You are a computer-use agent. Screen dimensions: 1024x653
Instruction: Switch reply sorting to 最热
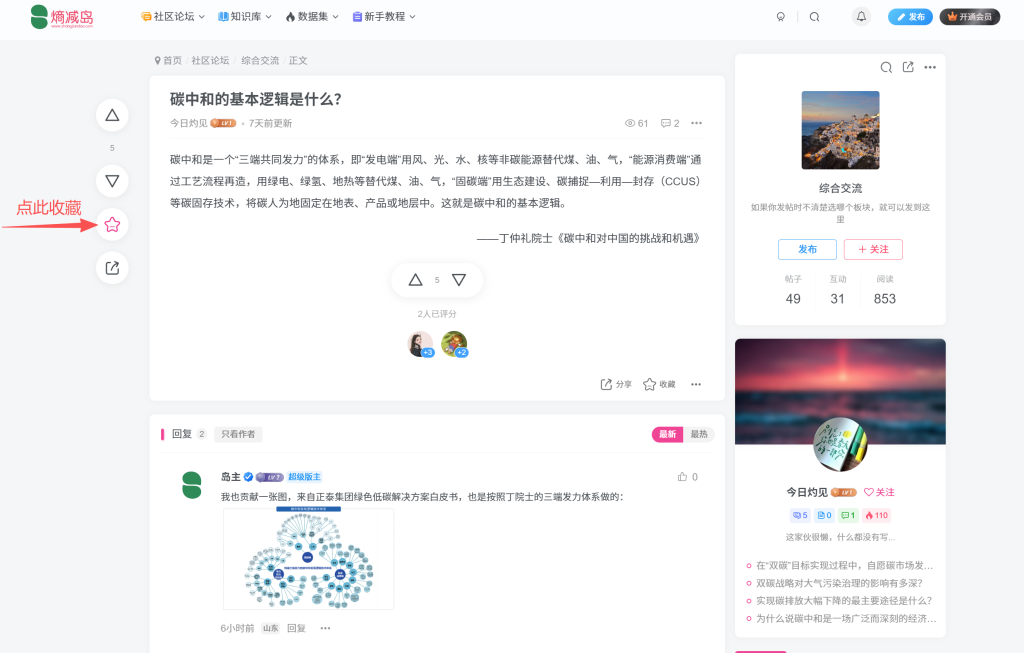click(x=699, y=434)
